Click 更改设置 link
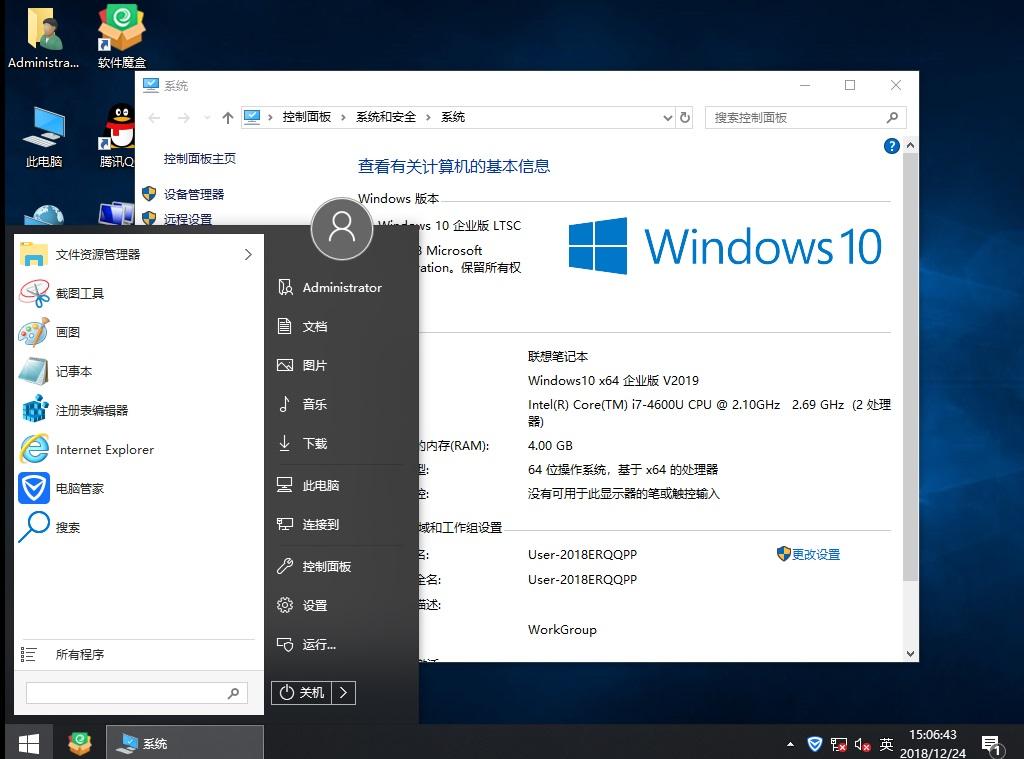This screenshot has height=759, width=1024. tap(815, 554)
